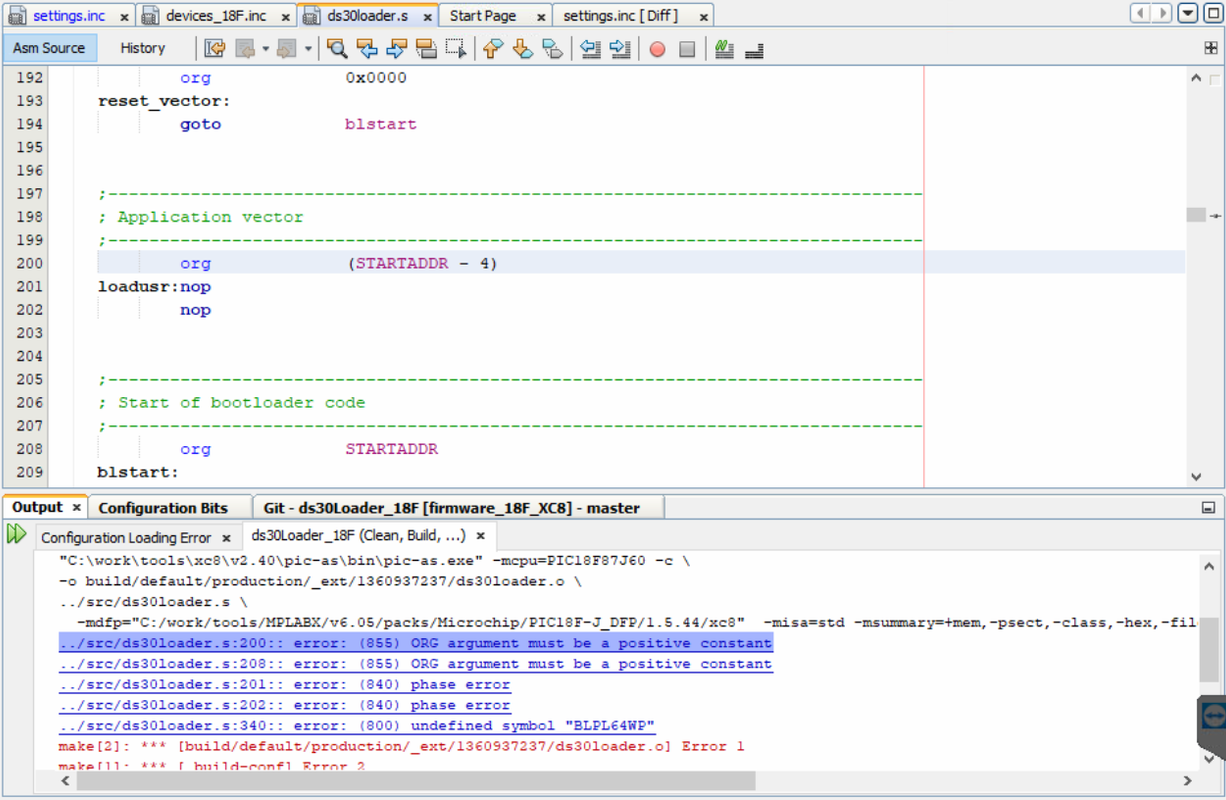Go to Next Bookmark icon
The width and height of the screenshot is (1226, 800).
click(523, 49)
